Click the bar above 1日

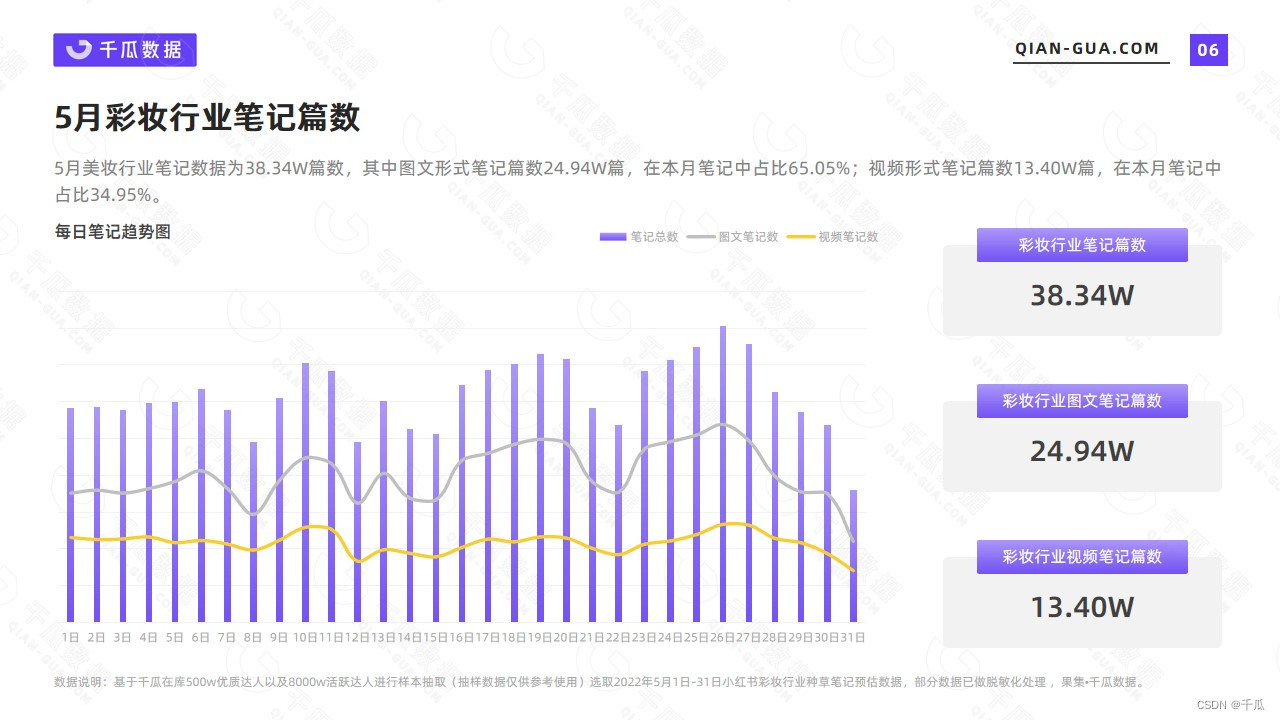[x=71, y=515]
